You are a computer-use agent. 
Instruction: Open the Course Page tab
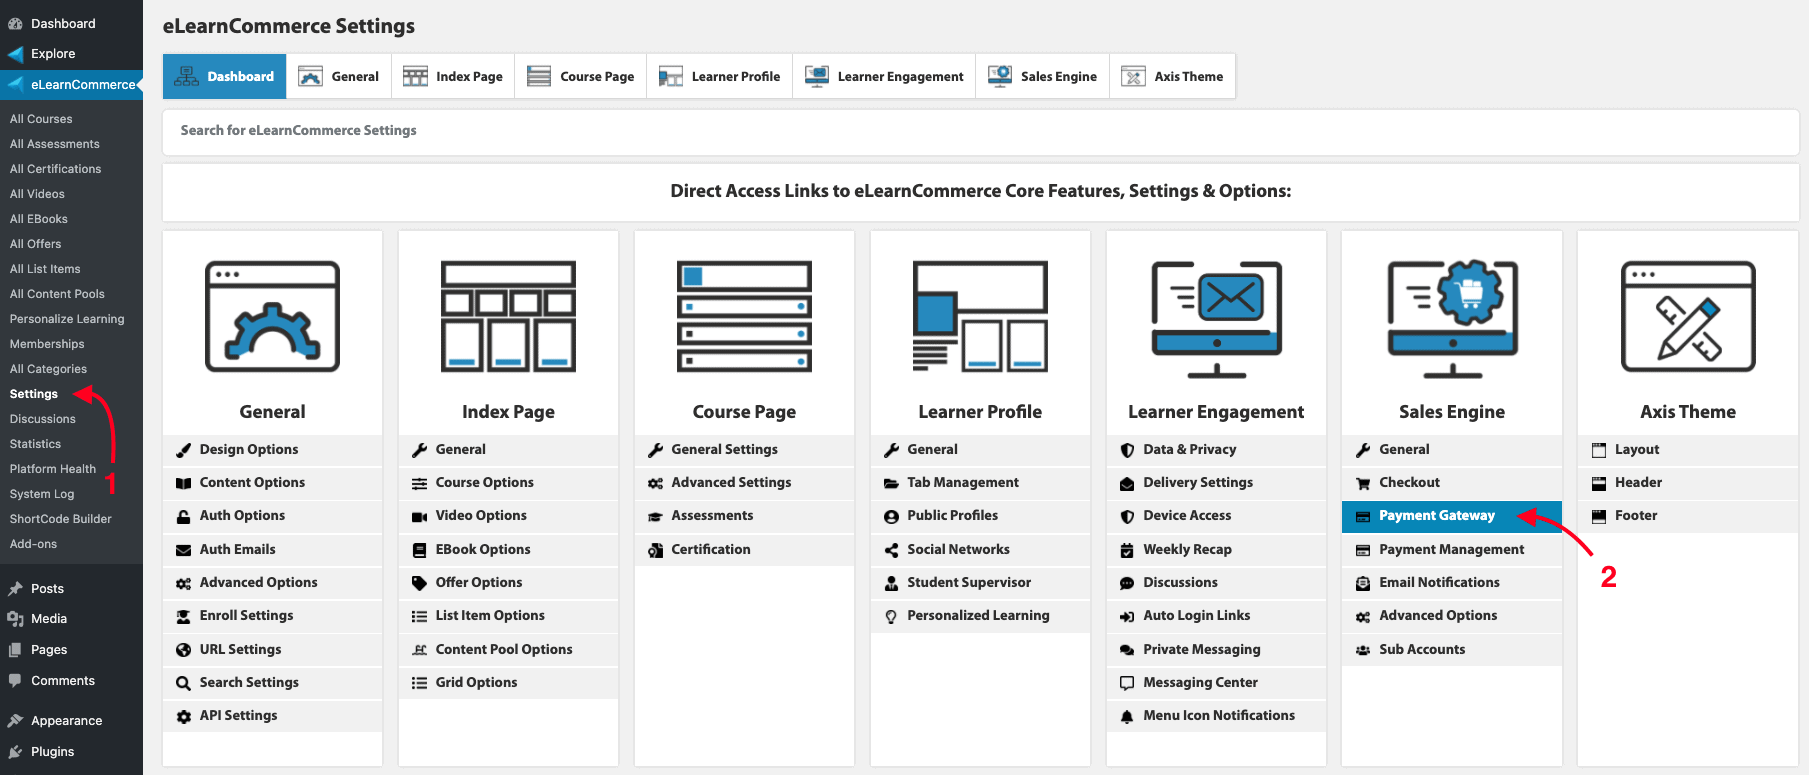581,76
